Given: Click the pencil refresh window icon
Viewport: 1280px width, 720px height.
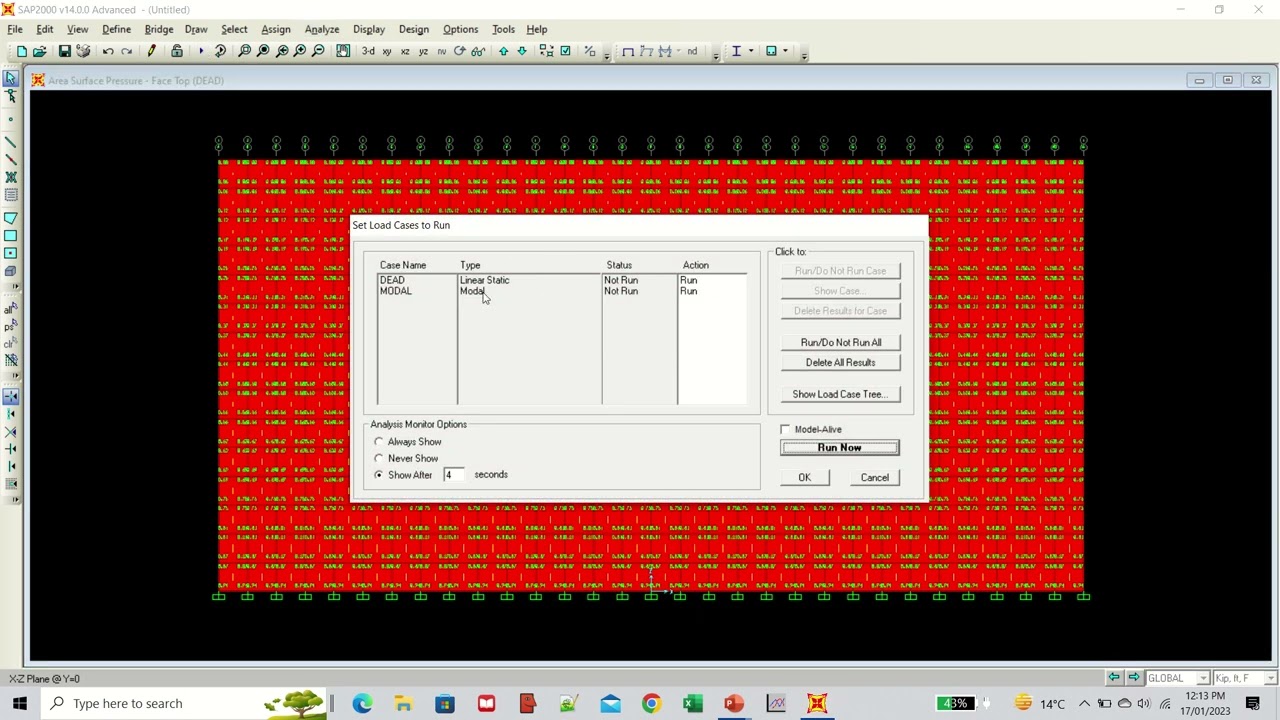Looking at the screenshot, I should pos(152,51).
